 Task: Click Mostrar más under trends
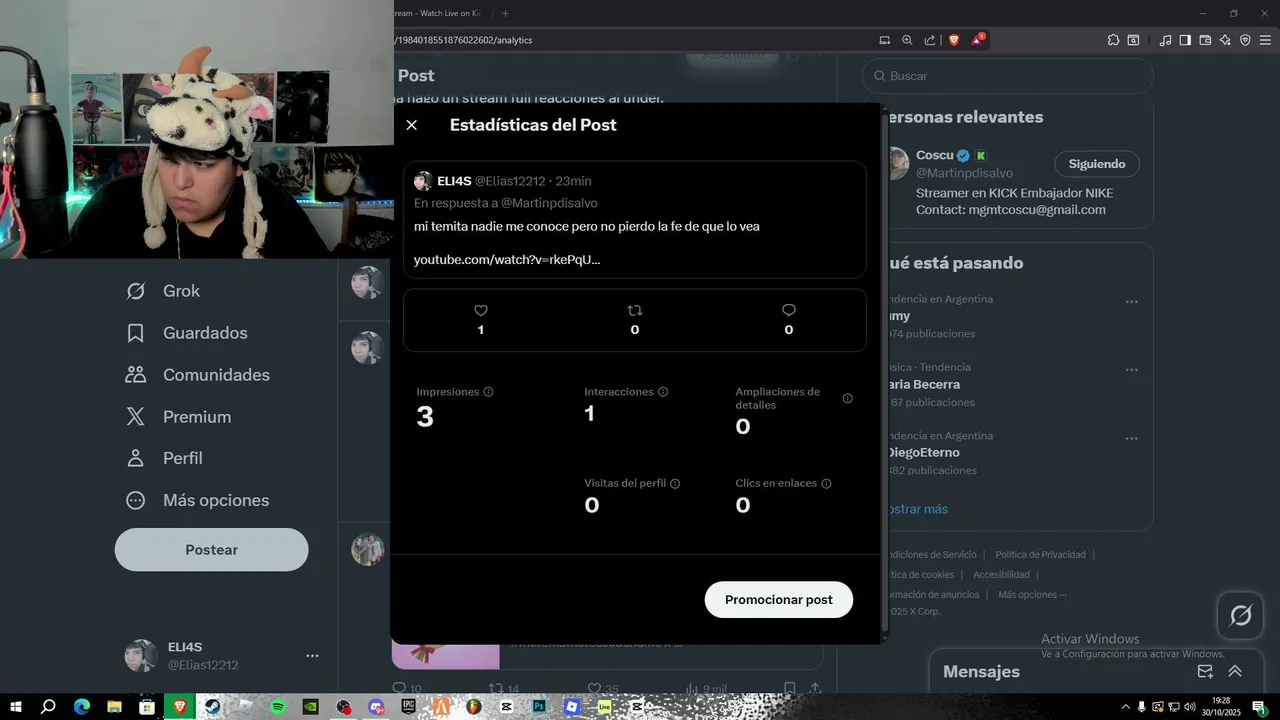coord(917,509)
